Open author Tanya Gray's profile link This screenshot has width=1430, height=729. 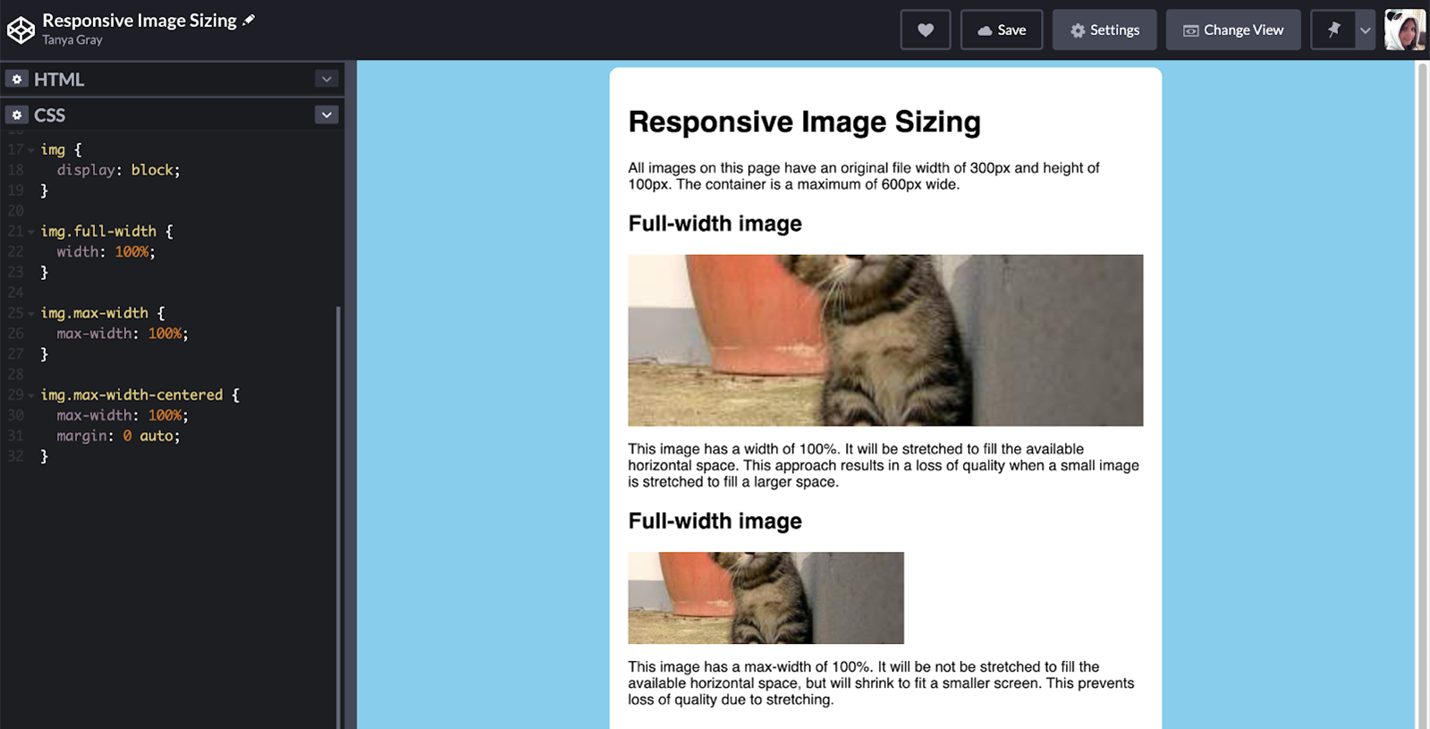pos(72,40)
